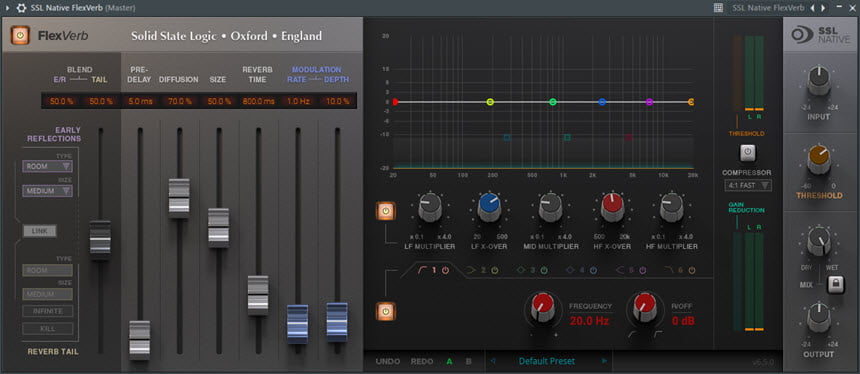Viewport: 860px width, 374px height.
Task: Click the 0 dB R/OFF readout
Action: tap(683, 321)
